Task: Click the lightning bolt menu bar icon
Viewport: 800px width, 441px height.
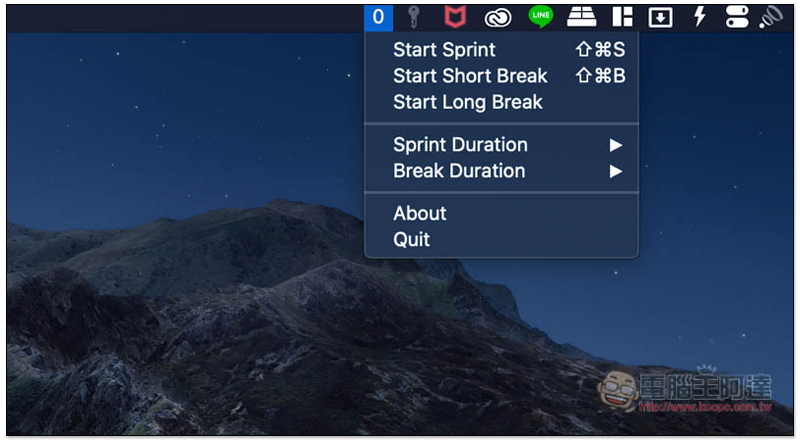Action: (699, 17)
